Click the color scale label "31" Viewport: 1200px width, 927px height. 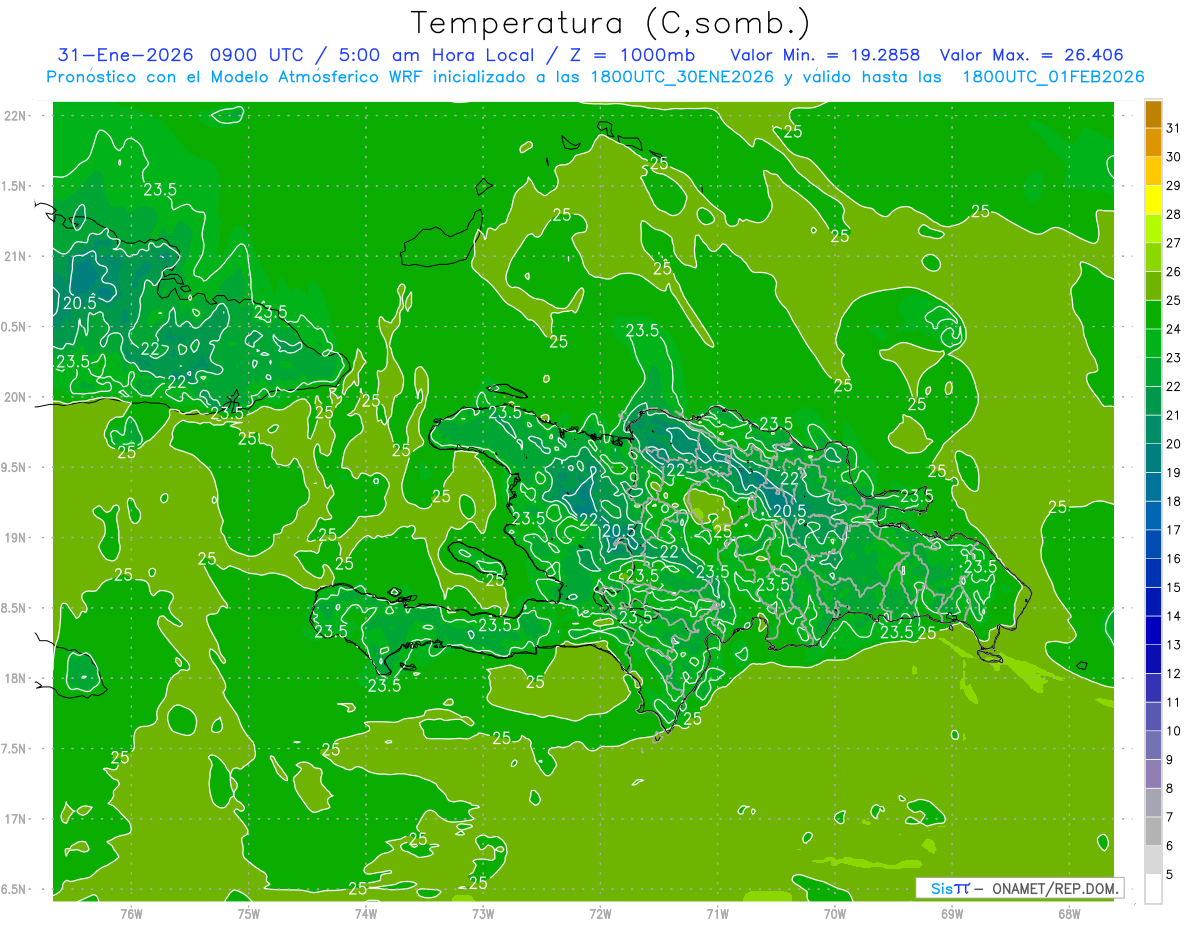[x=1173, y=128]
